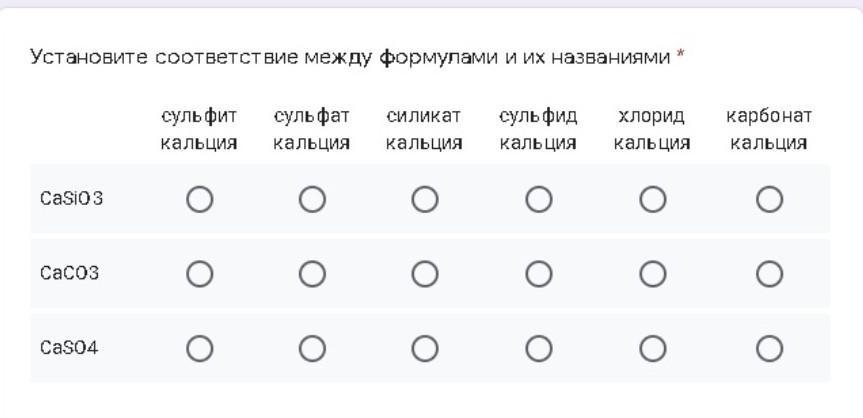
Task: Select сульфит кальция for CaSiO3
Action: 199,200
